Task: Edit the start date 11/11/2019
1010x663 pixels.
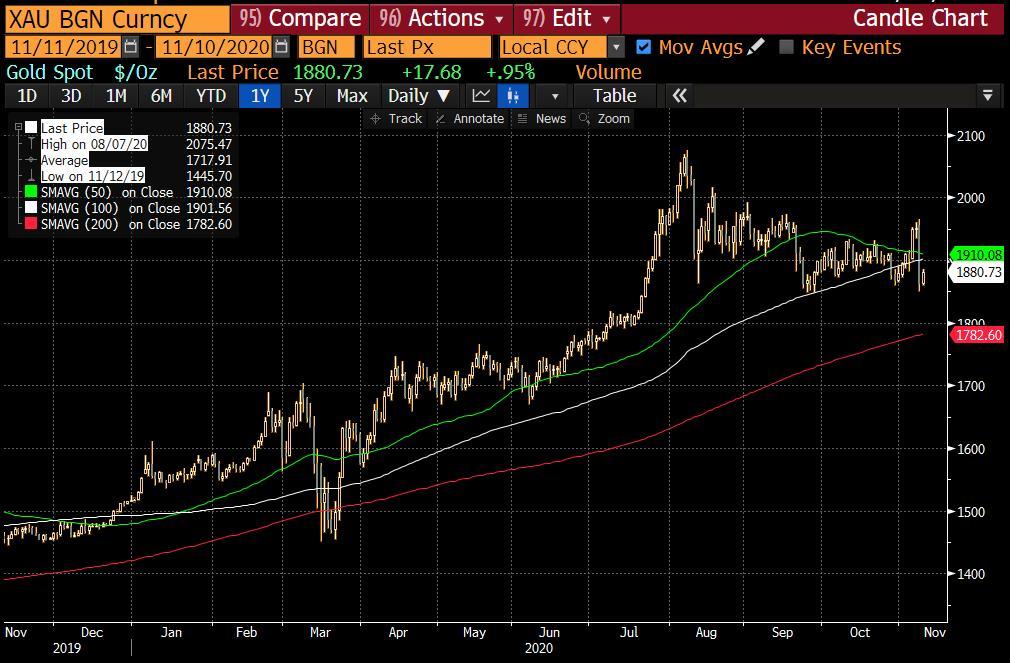Action: 63,47
